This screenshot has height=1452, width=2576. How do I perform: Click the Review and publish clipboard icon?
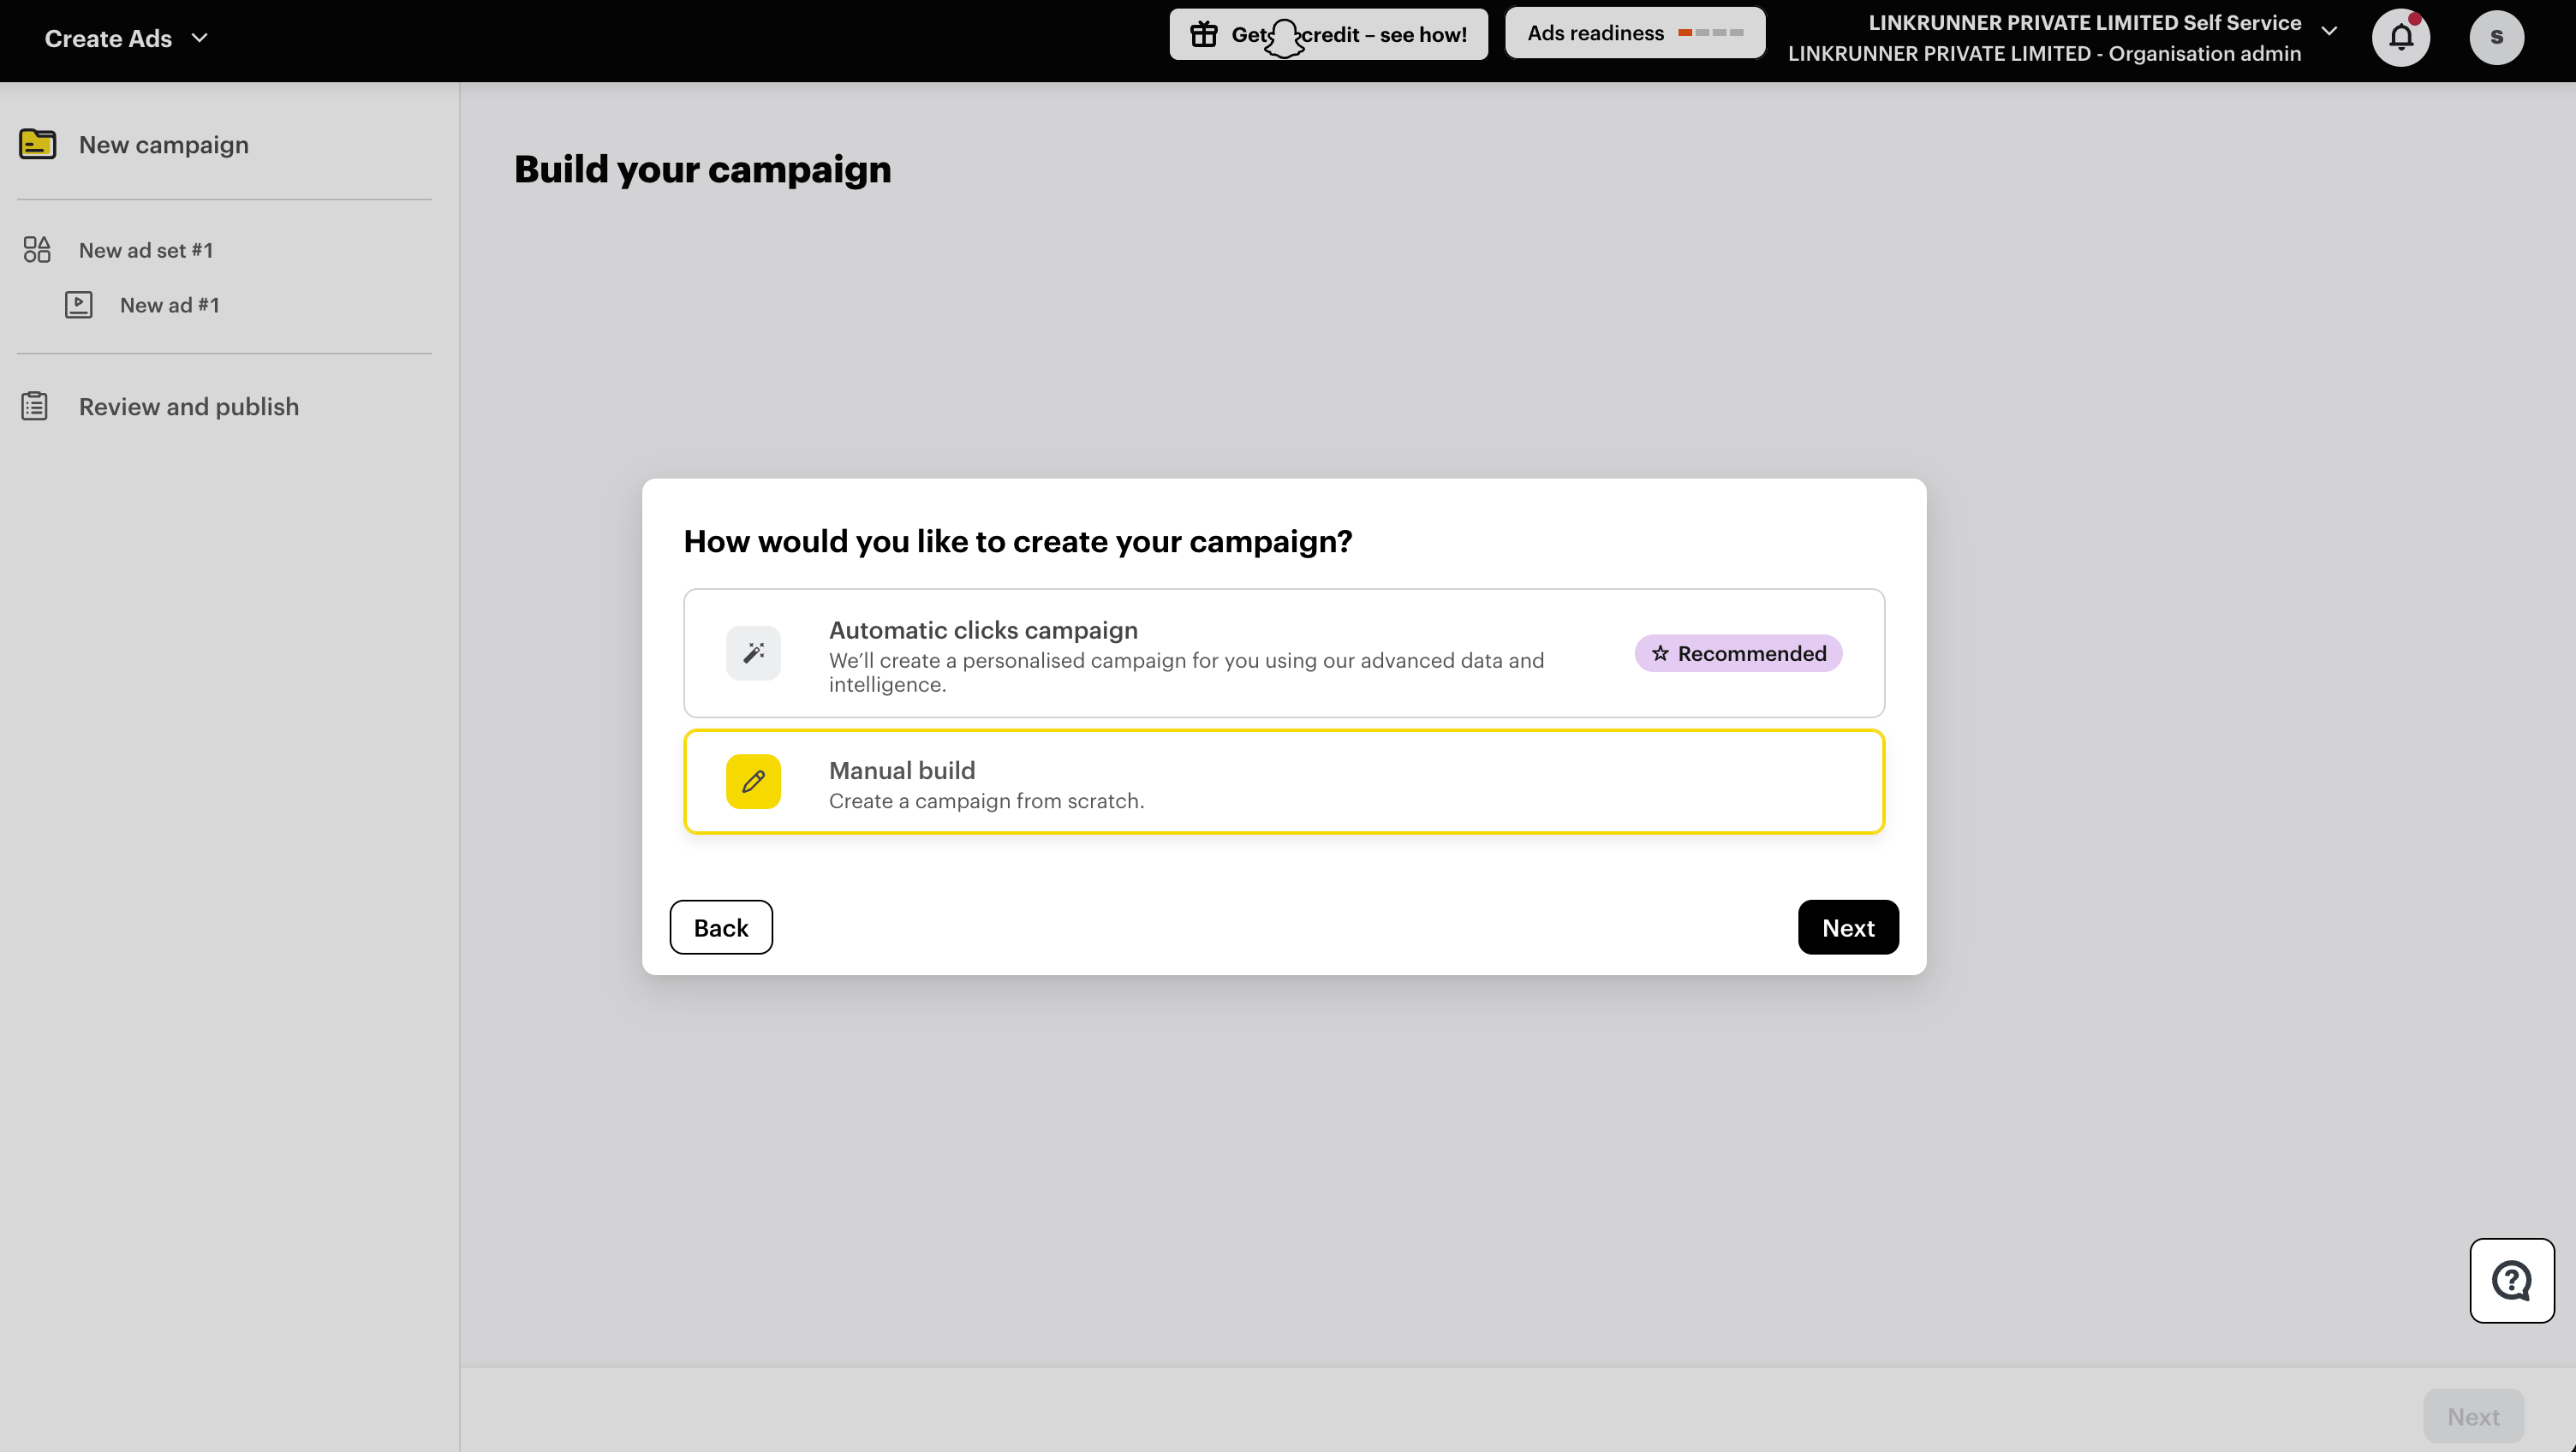click(x=35, y=406)
